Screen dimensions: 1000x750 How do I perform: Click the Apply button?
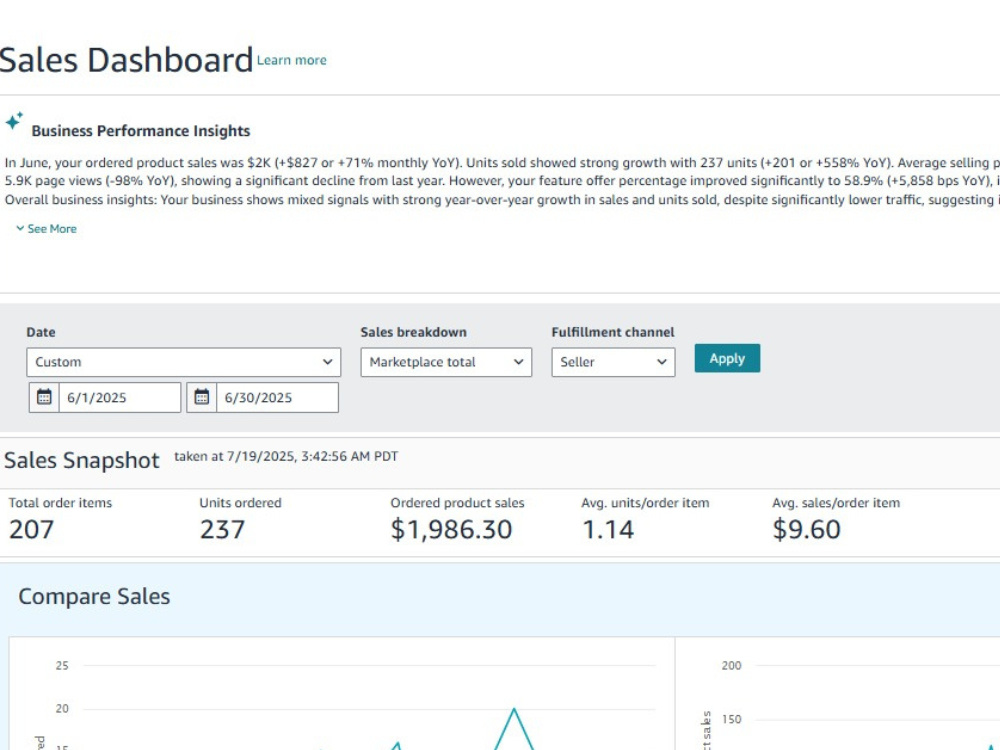point(727,358)
